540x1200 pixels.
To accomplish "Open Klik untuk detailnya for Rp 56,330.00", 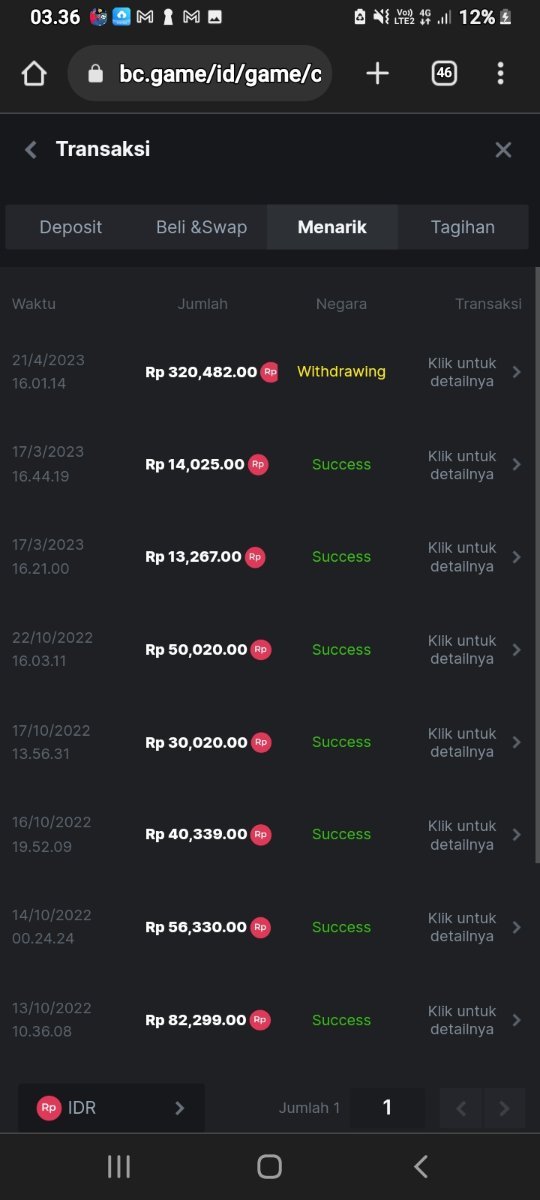I will click(462, 927).
